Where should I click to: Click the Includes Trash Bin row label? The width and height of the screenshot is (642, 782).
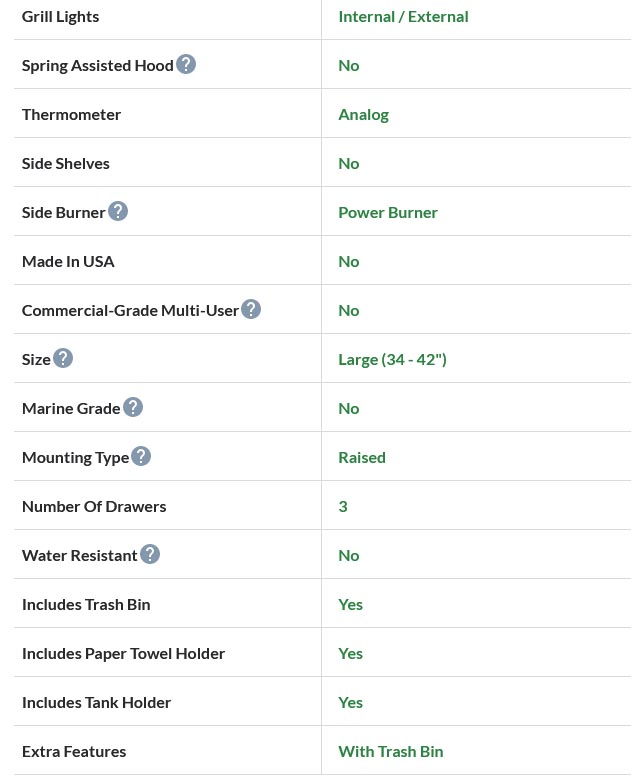point(86,604)
